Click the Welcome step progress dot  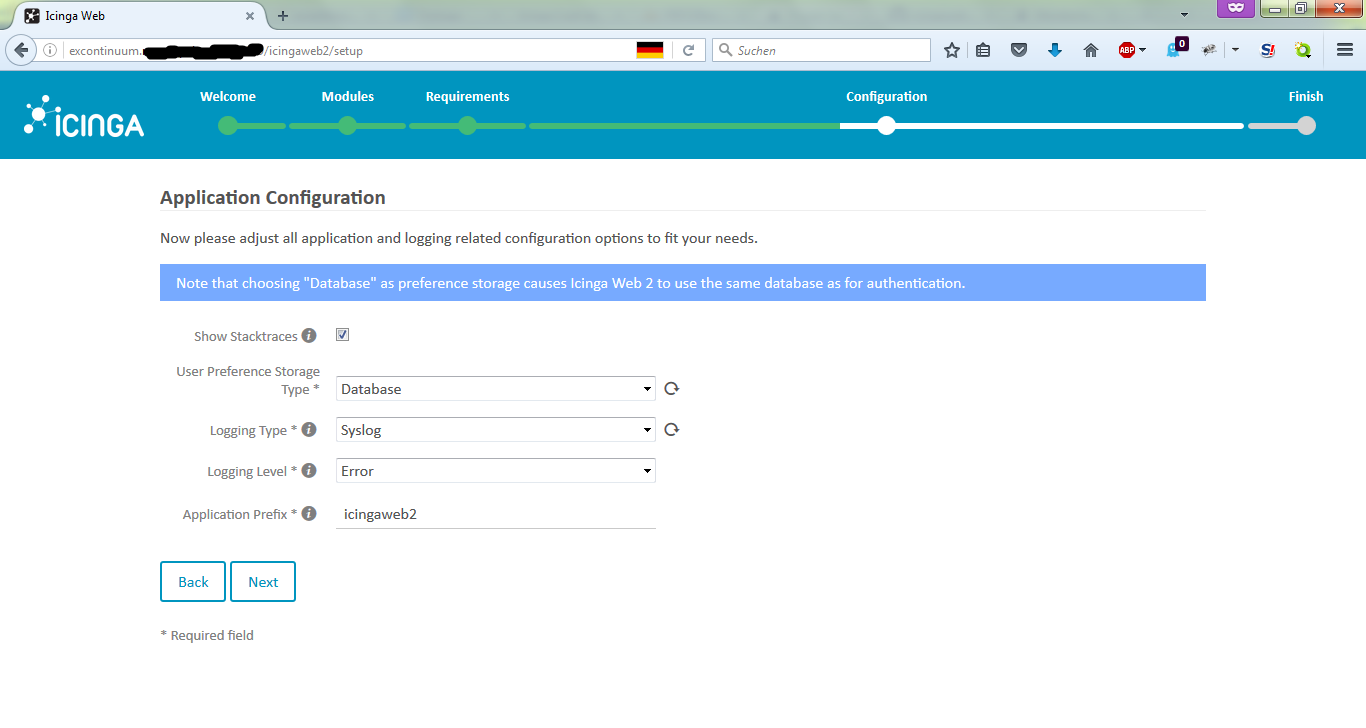click(228, 125)
